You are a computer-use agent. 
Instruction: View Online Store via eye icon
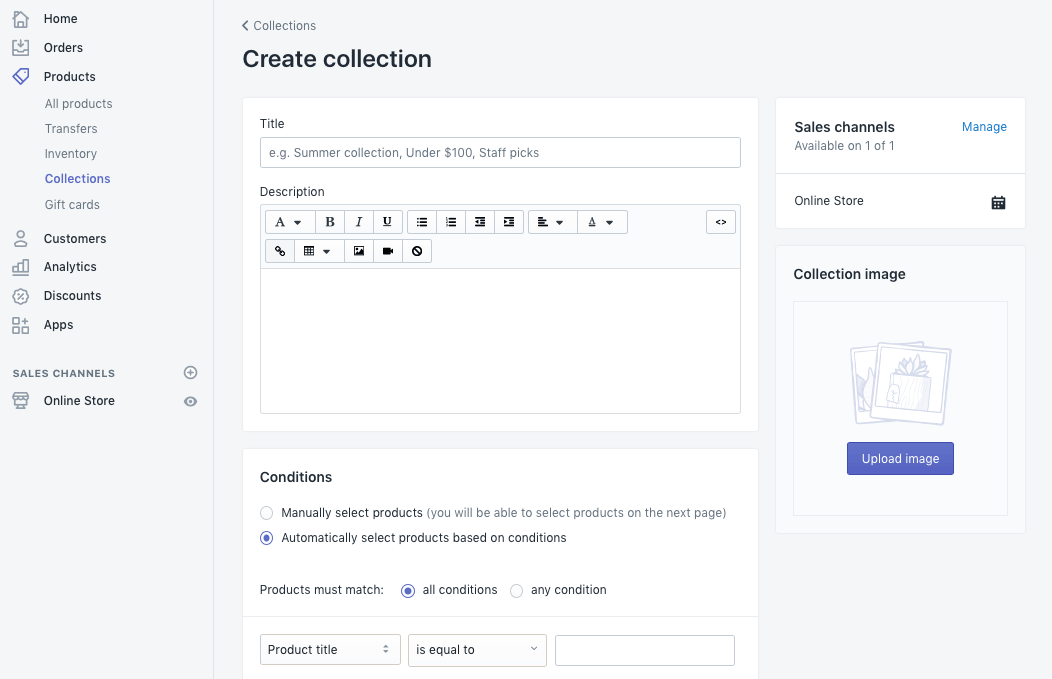click(191, 401)
